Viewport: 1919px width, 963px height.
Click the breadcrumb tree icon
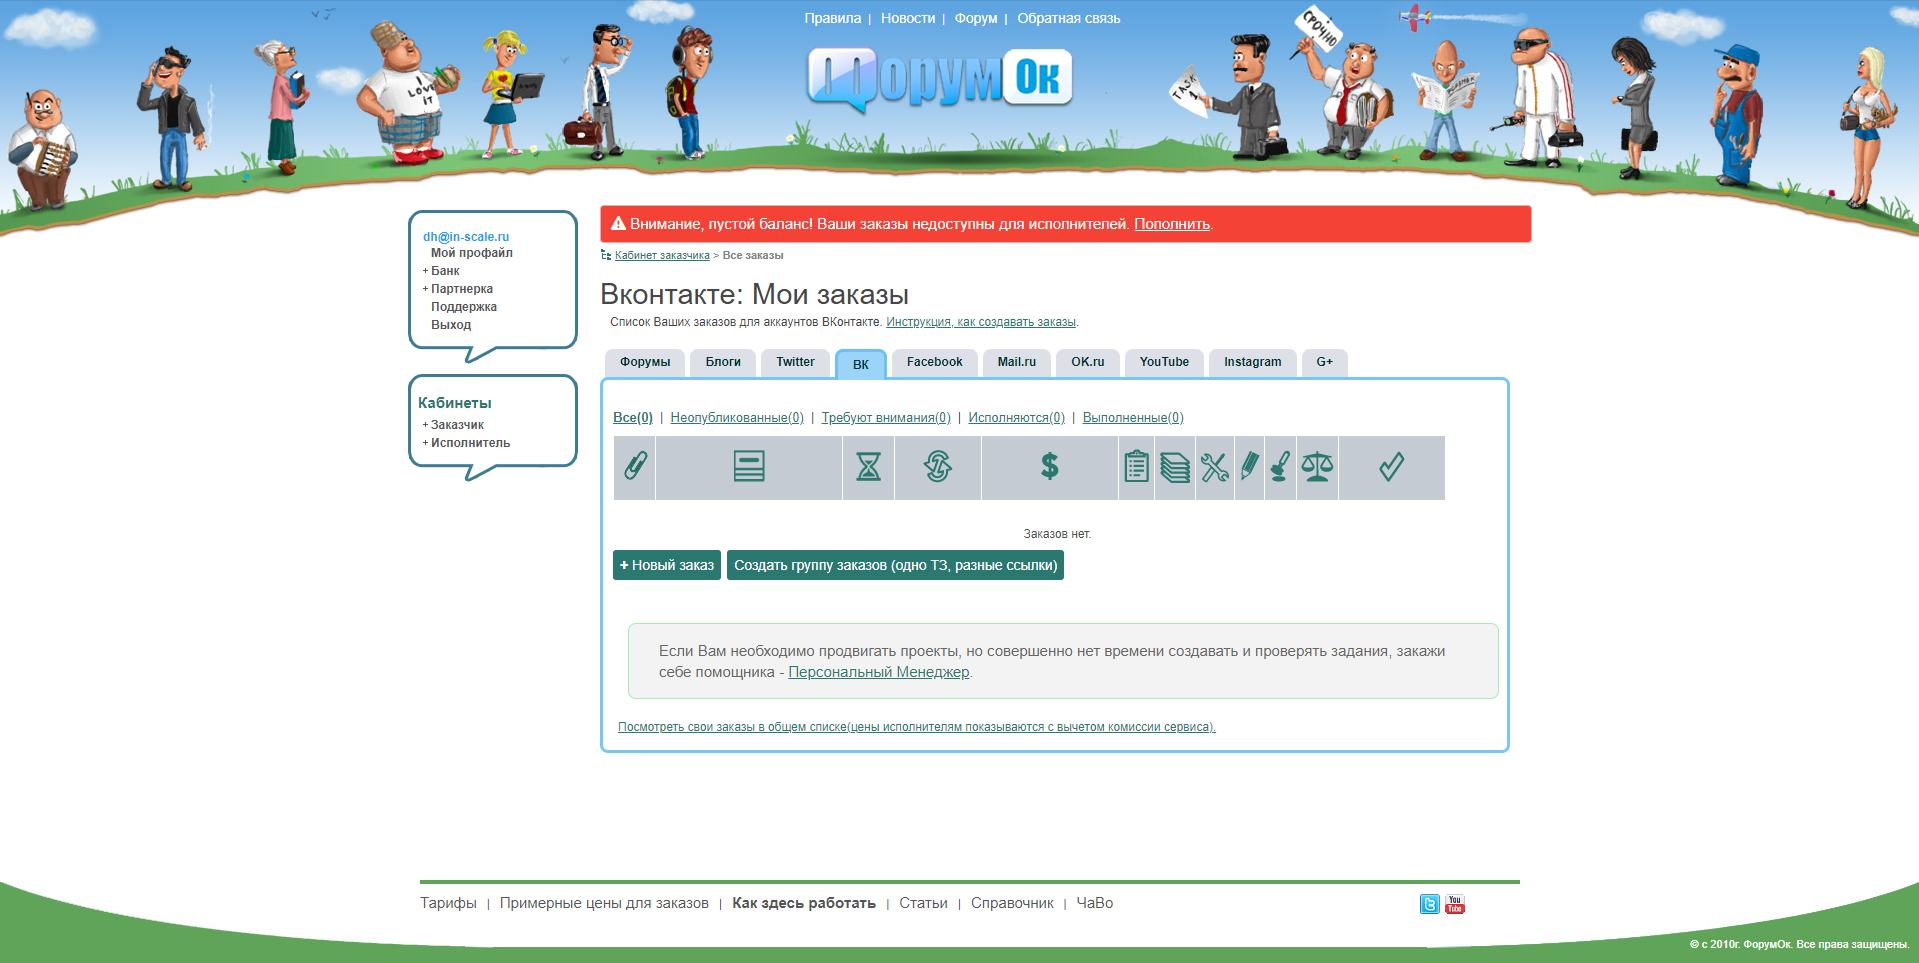coord(606,255)
